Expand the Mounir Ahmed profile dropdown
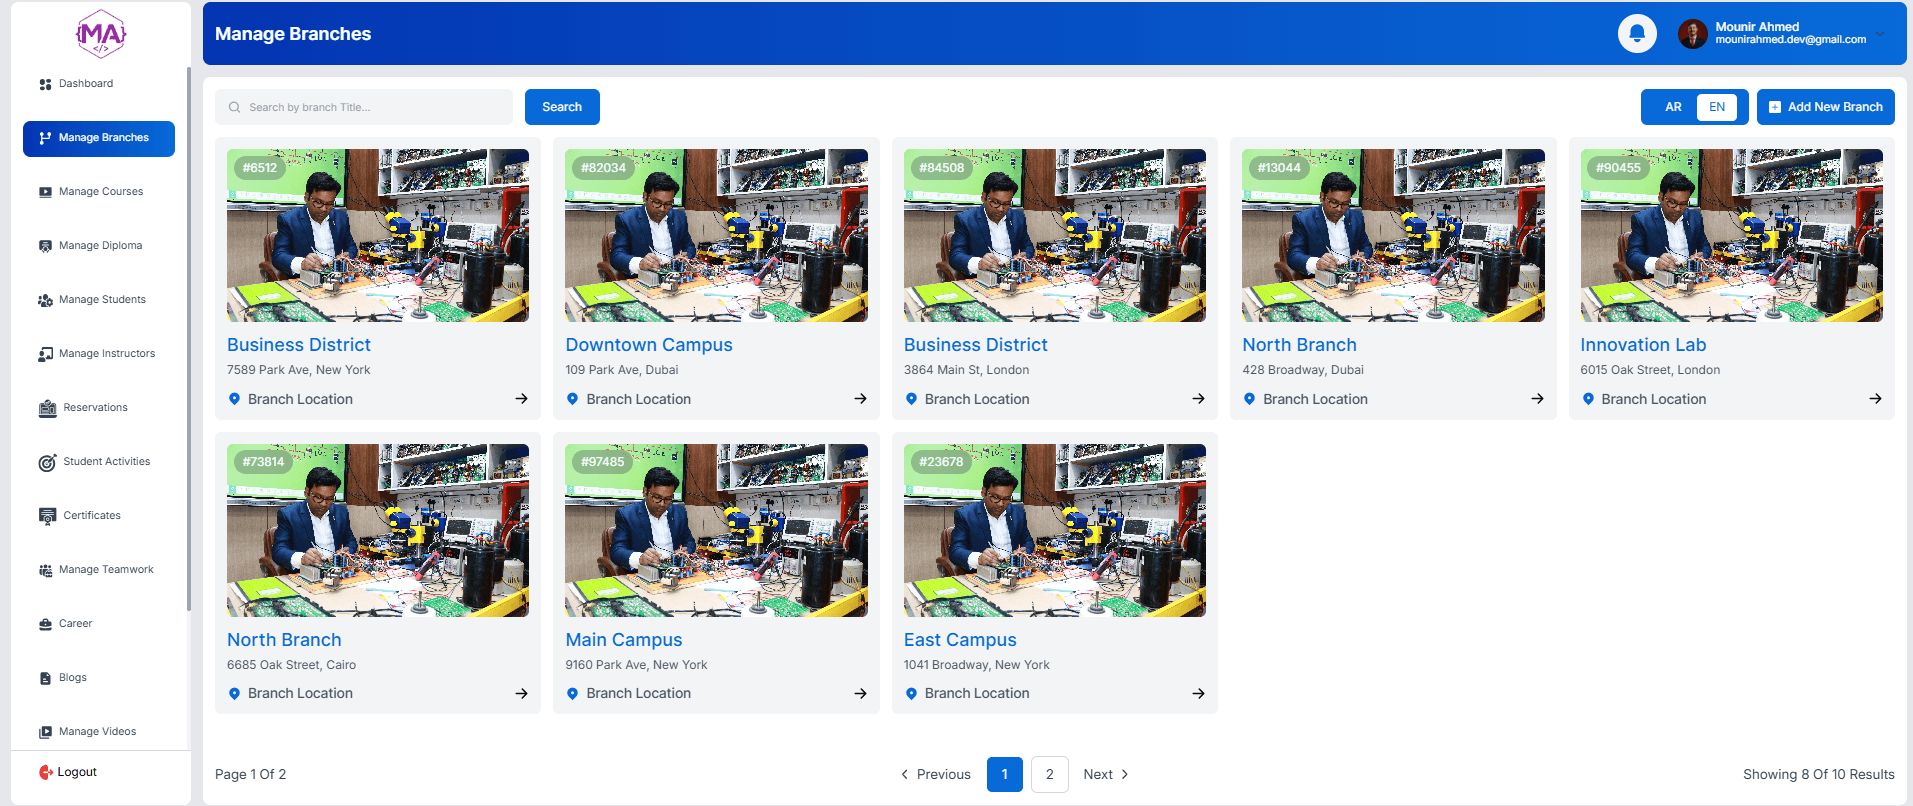Image resolution: width=1913 pixels, height=806 pixels. (1880, 34)
